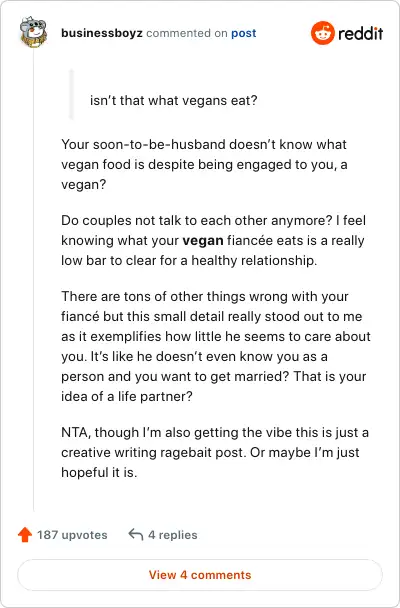Click the paragraph starting 'Your soon-to-be-husband'
This screenshot has width=400, height=608.
(x=204, y=164)
